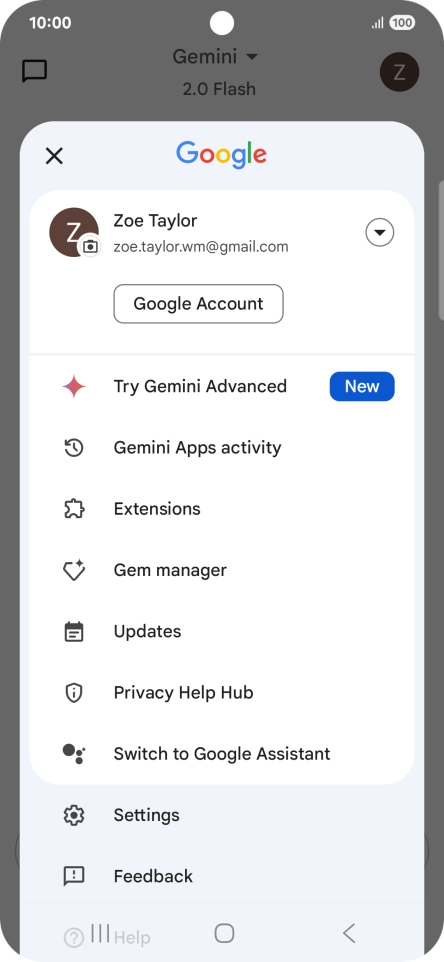Close the Google account panel

click(55, 156)
